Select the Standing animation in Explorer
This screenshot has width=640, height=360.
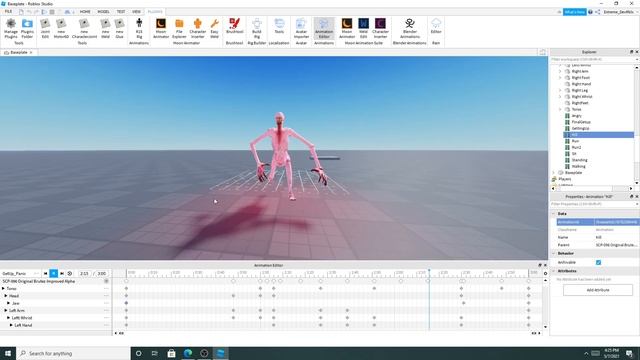click(579, 160)
